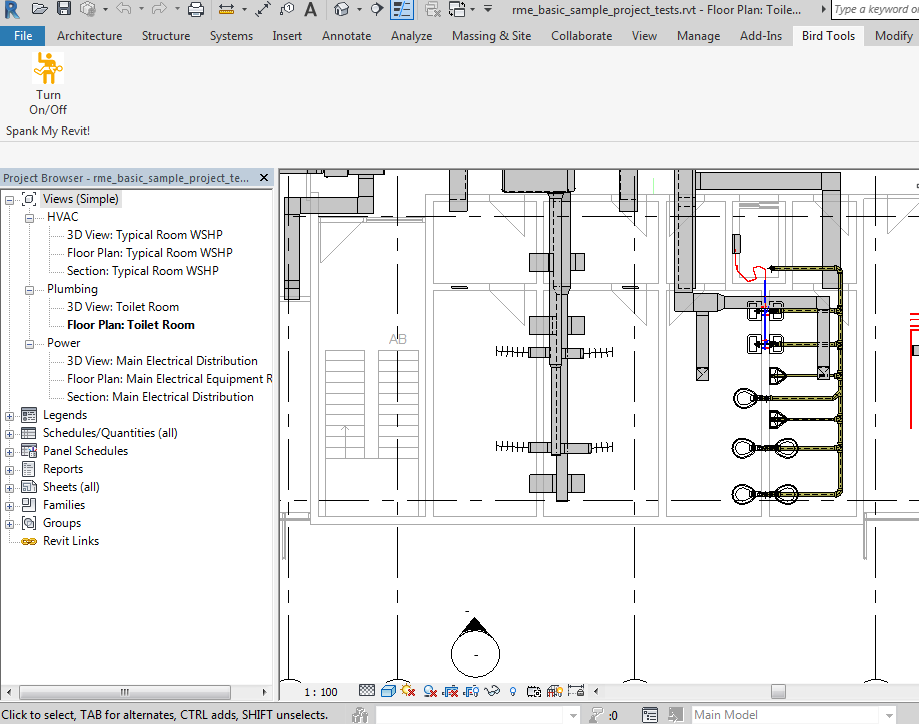Open the Modify ribbon tab
The height and width of the screenshot is (724, 919).
click(894, 36)
